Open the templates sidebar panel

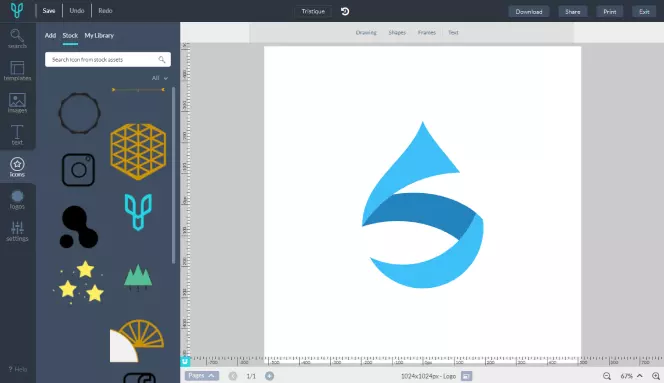click(17, 71)
